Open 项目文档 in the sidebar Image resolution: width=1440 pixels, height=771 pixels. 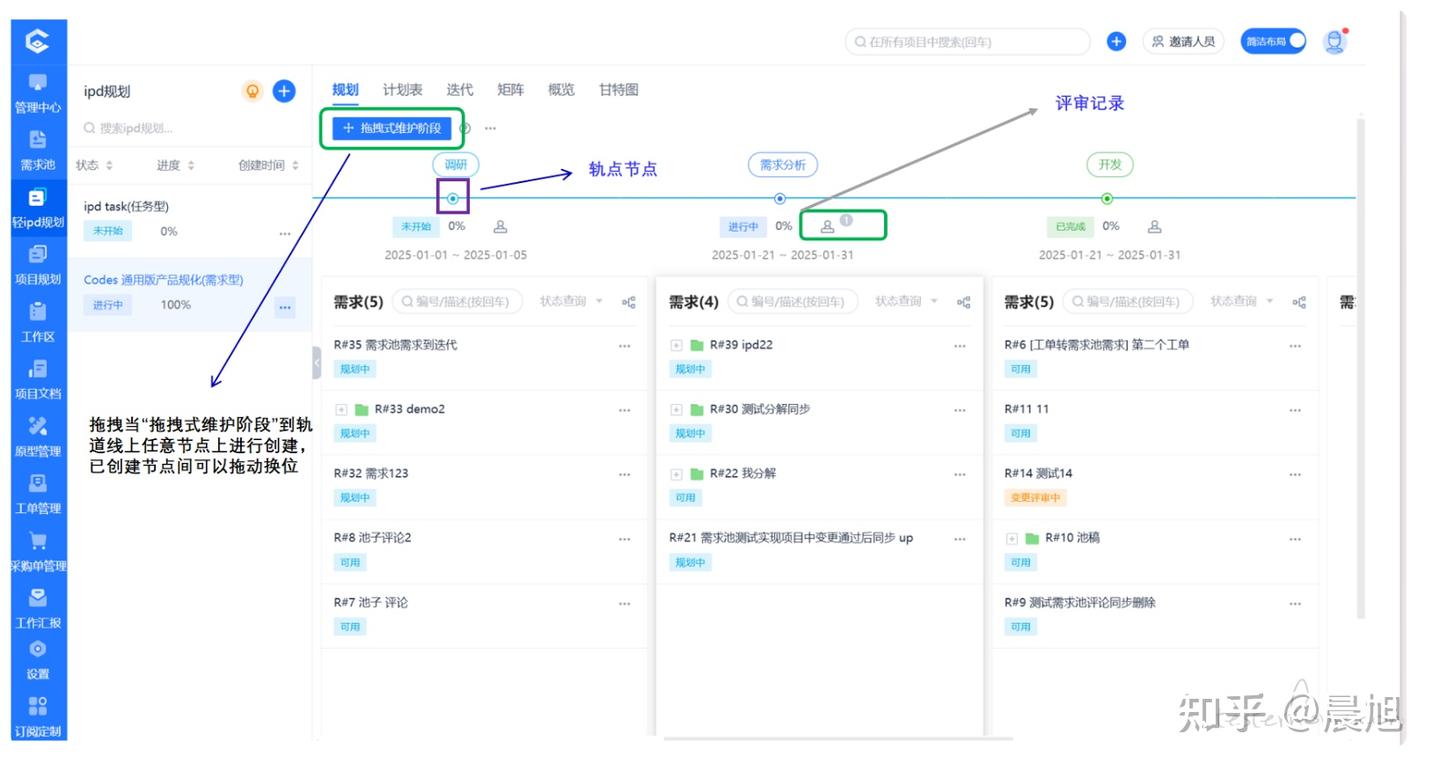(x=38, y=379)
